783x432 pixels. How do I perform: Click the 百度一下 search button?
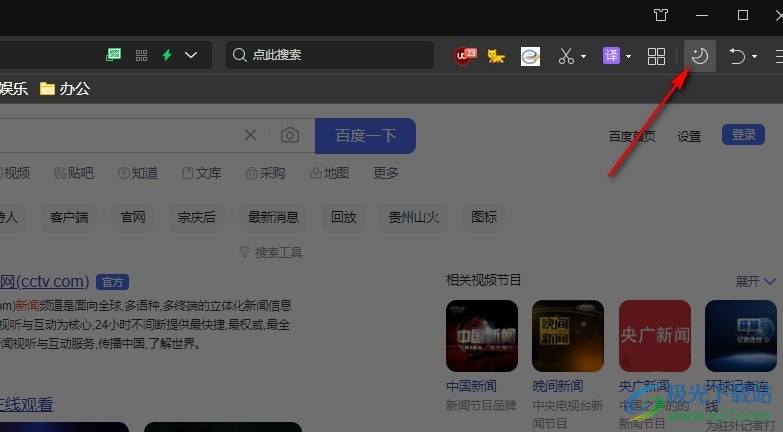pos(366,135)
